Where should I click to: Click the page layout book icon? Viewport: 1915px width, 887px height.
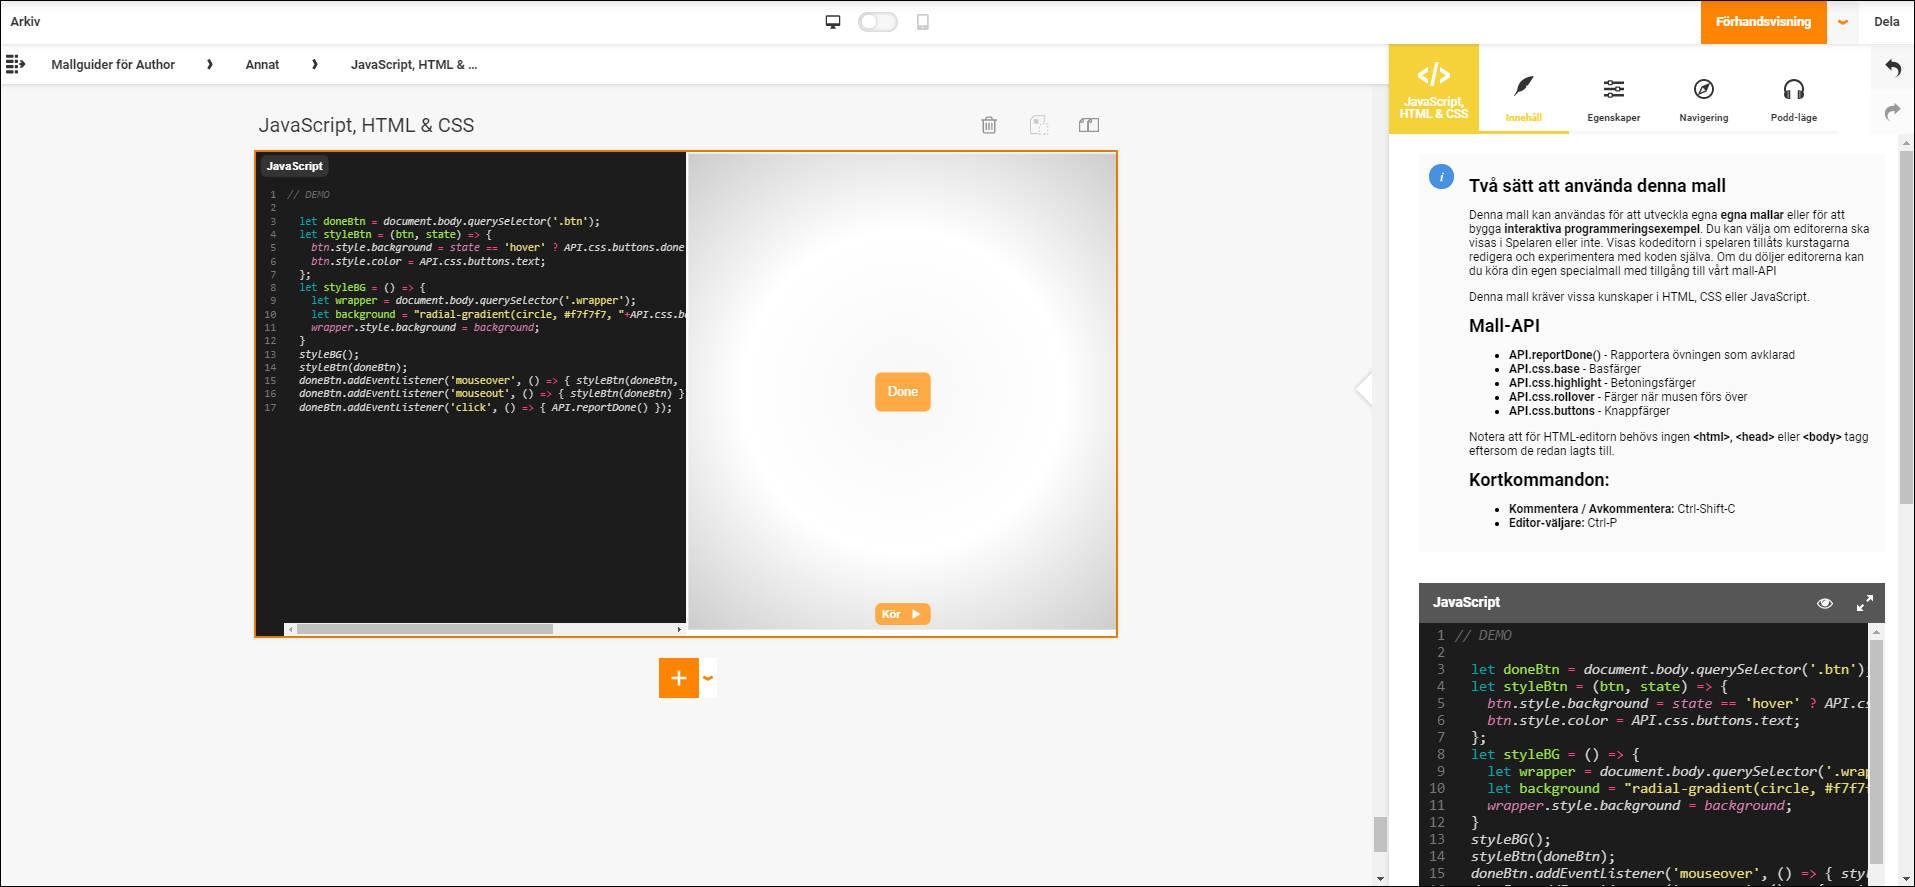pyautogui.click(x=1089, y=125)
